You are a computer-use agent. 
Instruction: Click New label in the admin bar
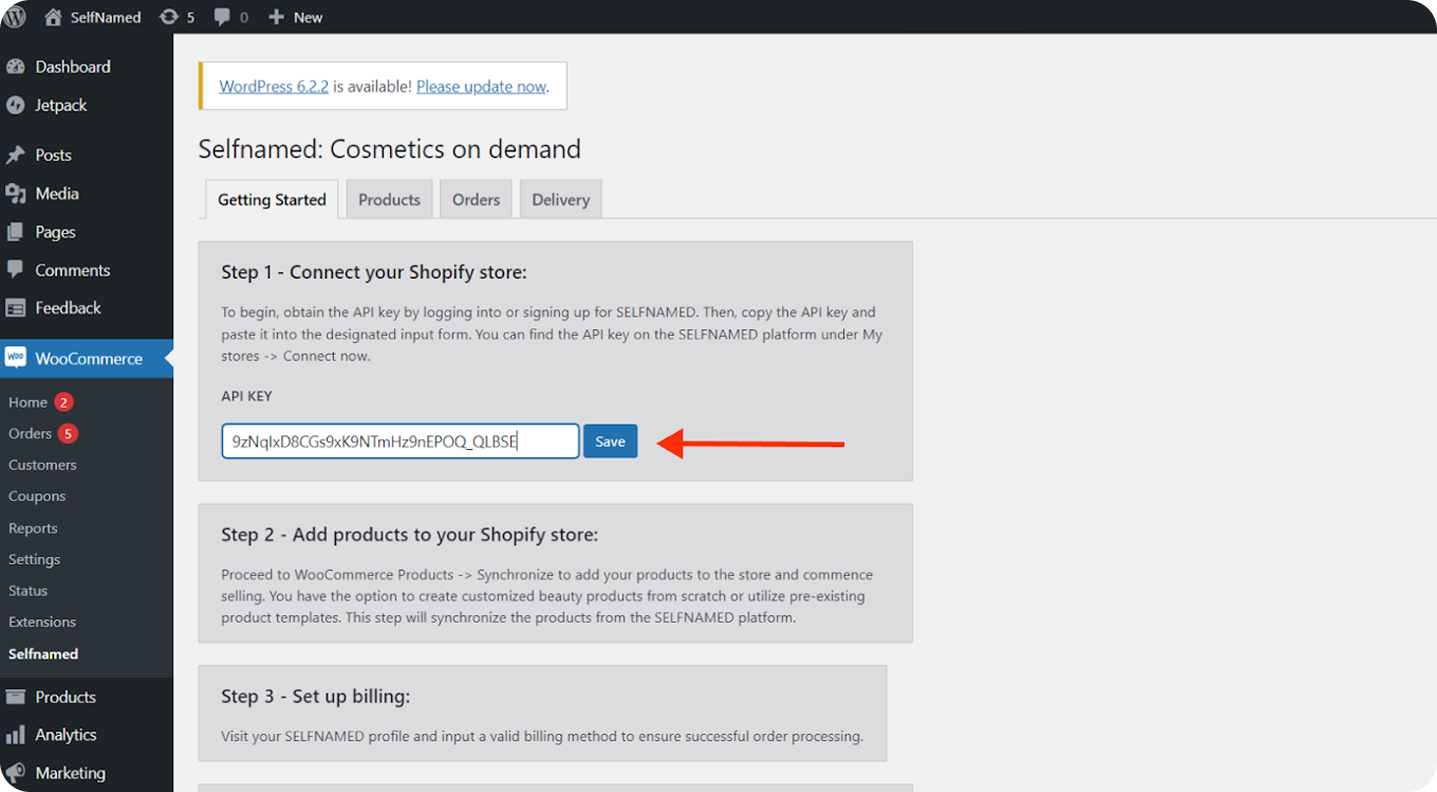308,17
